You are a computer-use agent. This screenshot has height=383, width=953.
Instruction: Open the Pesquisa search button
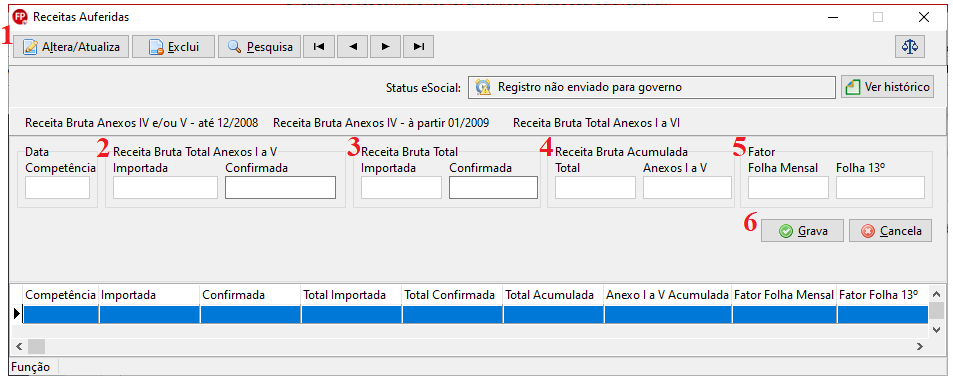pos(260,47)
